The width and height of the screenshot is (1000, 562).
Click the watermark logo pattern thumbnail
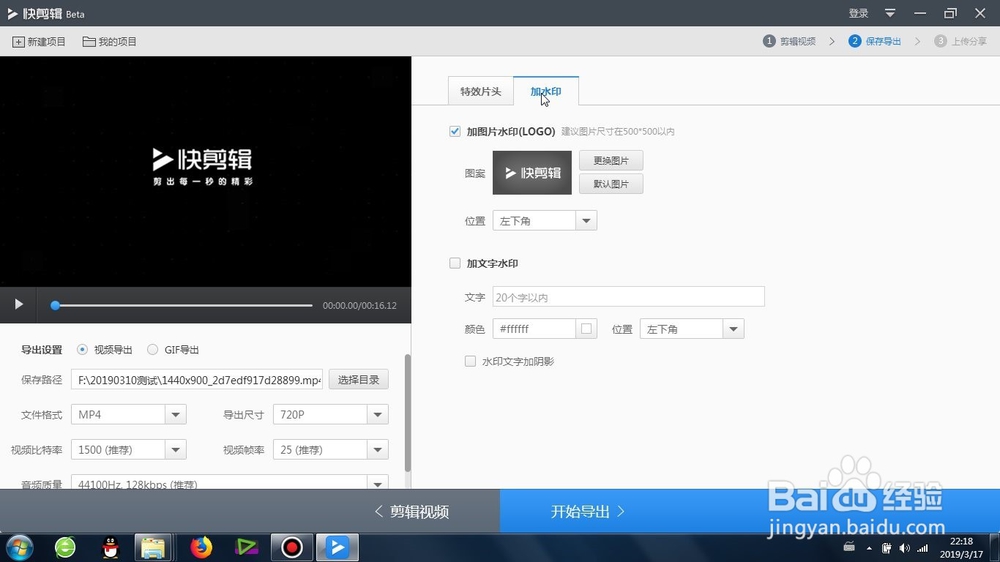point(532,173)
